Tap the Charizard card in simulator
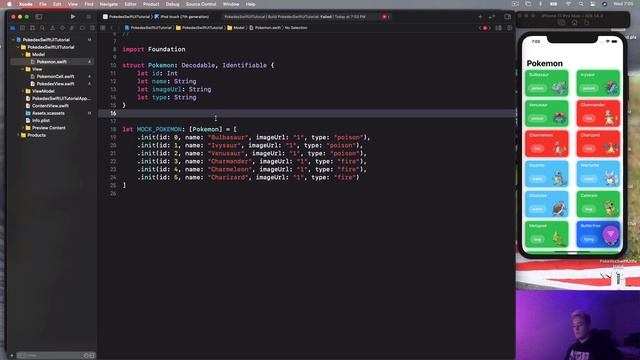 coord(598,144)
